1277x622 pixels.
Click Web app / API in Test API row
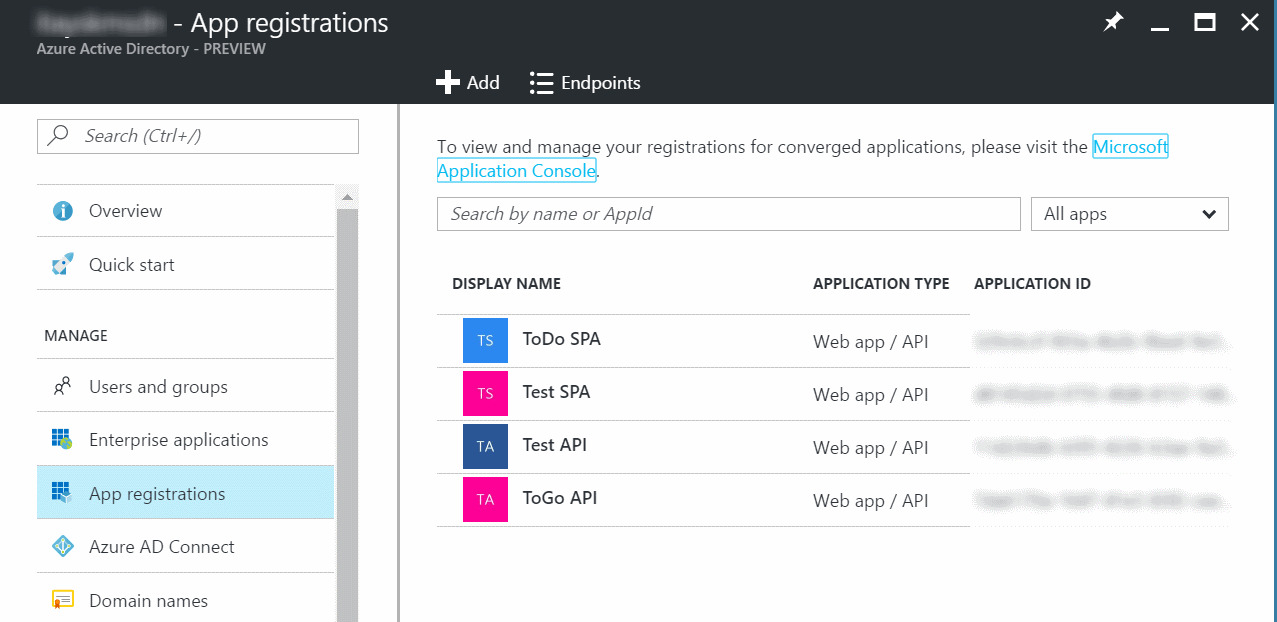point(871,448)
